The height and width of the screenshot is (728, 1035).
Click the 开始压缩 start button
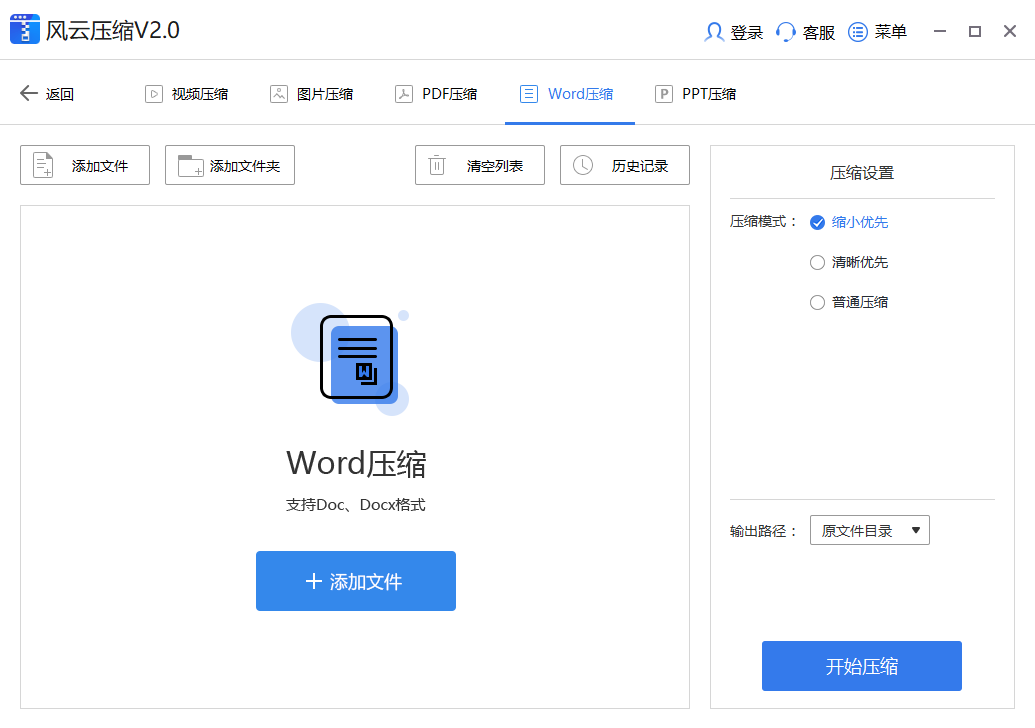coord(861,666)
